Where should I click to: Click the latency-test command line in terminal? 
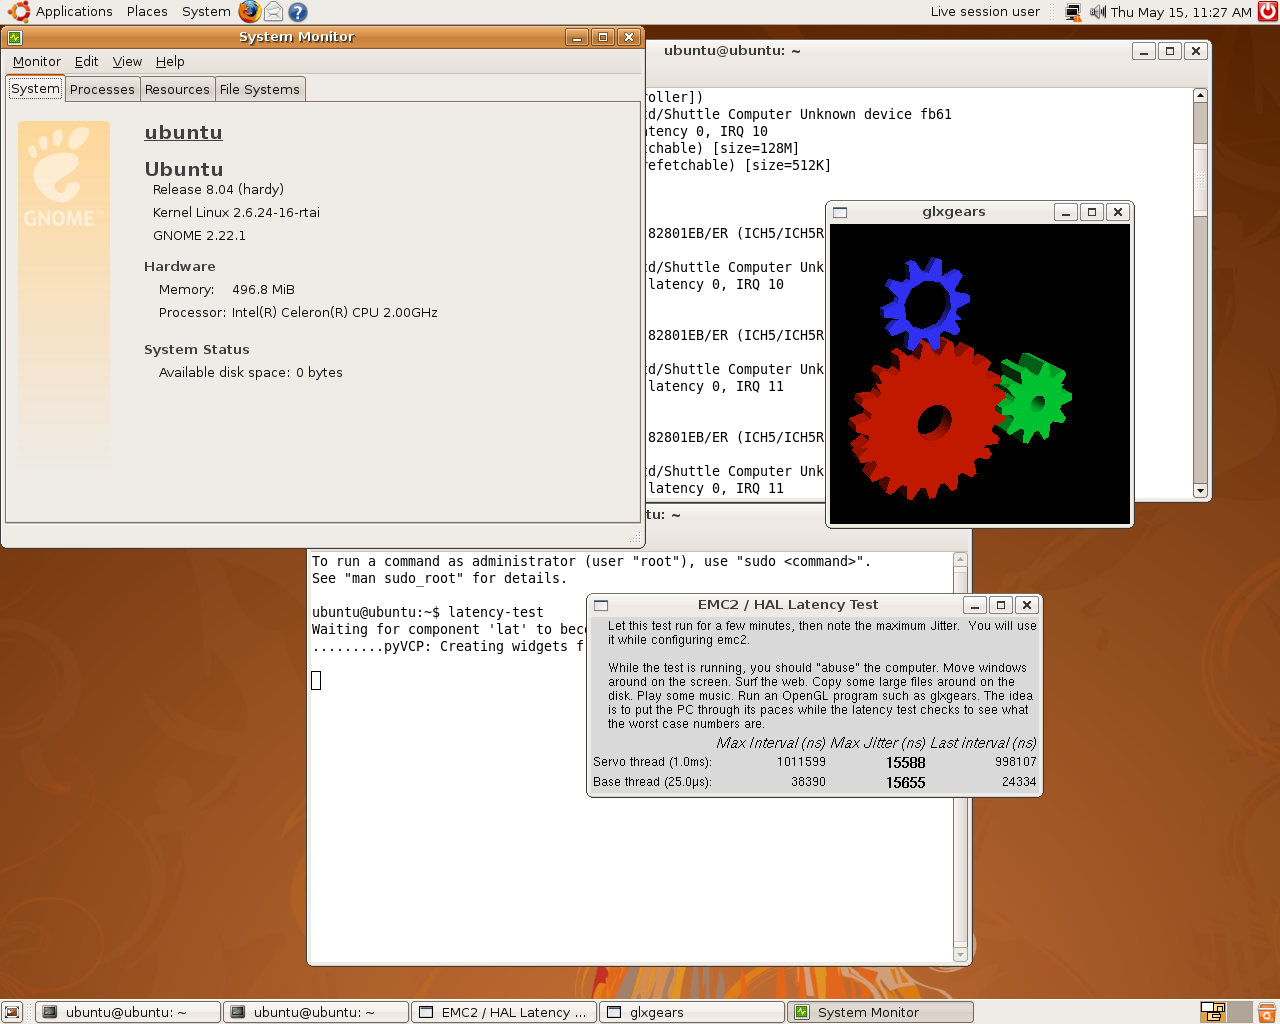point(428,612)
